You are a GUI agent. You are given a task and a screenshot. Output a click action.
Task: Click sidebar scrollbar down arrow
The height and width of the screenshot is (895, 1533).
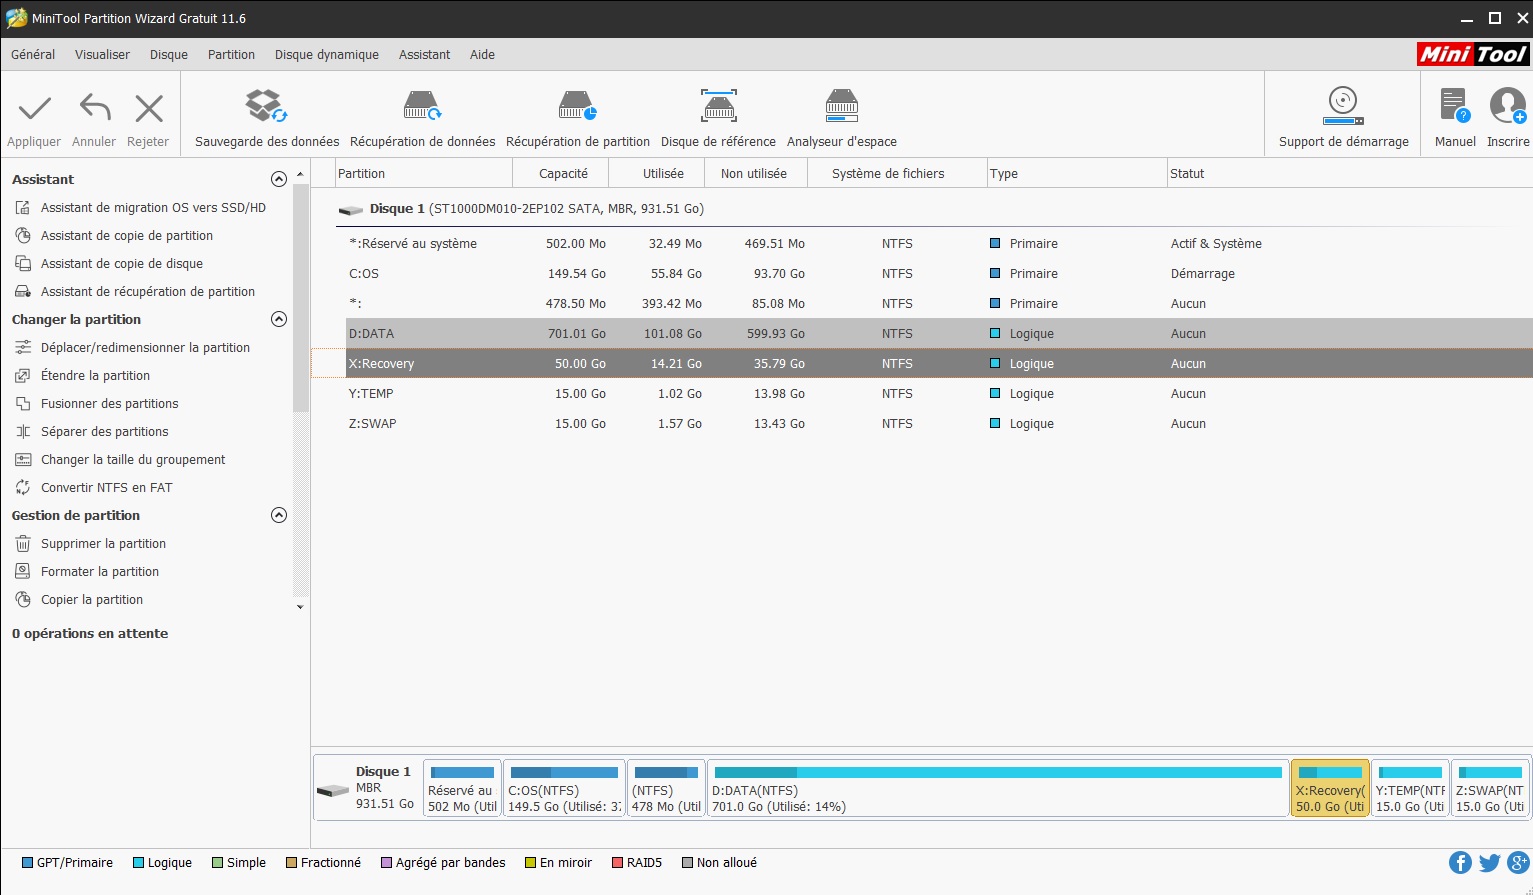click(x=300, y=607)
